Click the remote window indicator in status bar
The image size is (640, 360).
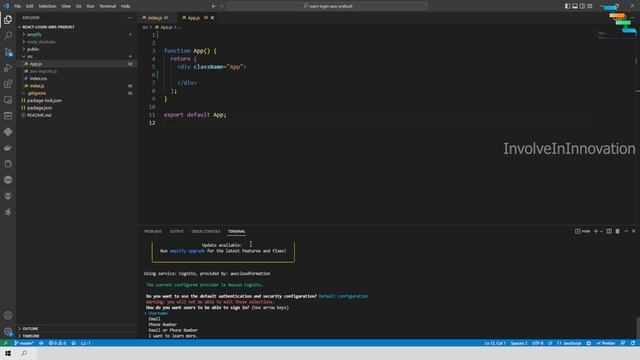5,343
